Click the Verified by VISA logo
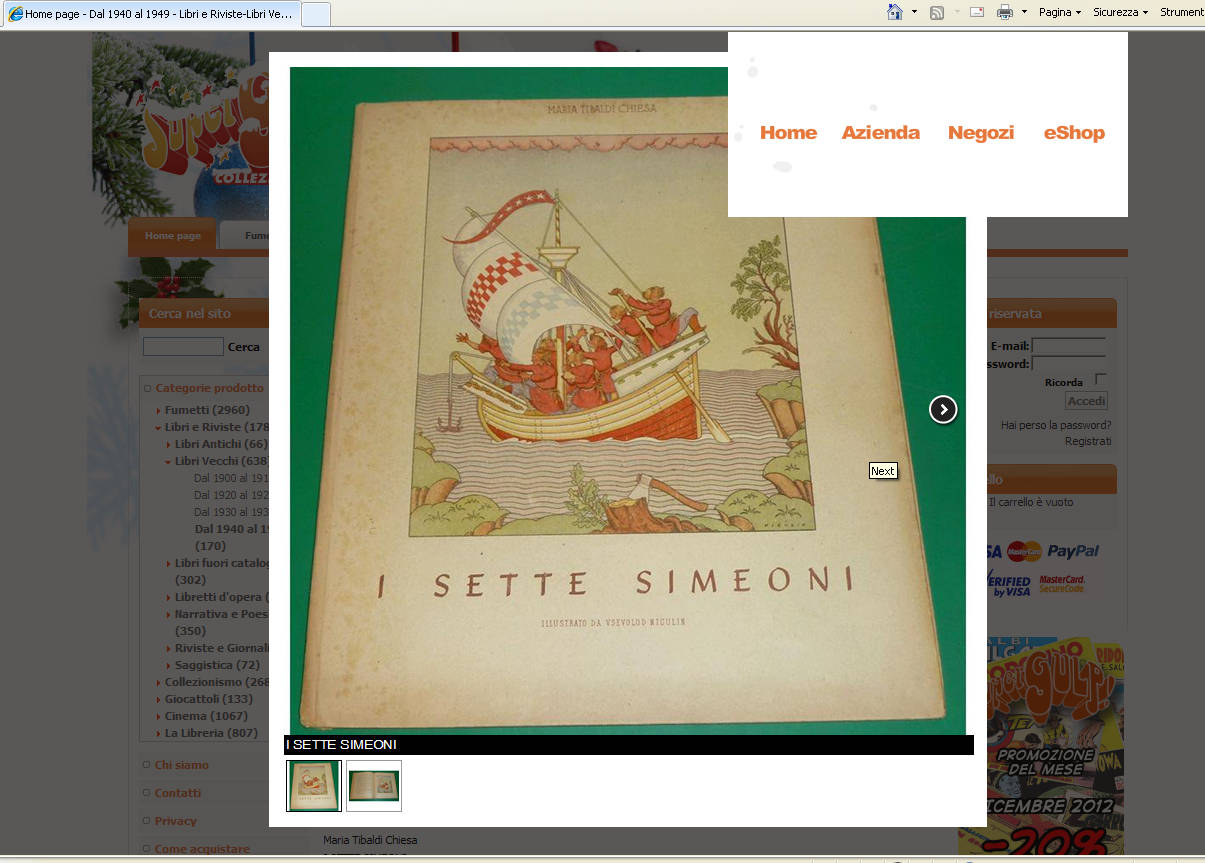Image resolution: width=1205 pixels, height=863 pixels. (1009, 585)
